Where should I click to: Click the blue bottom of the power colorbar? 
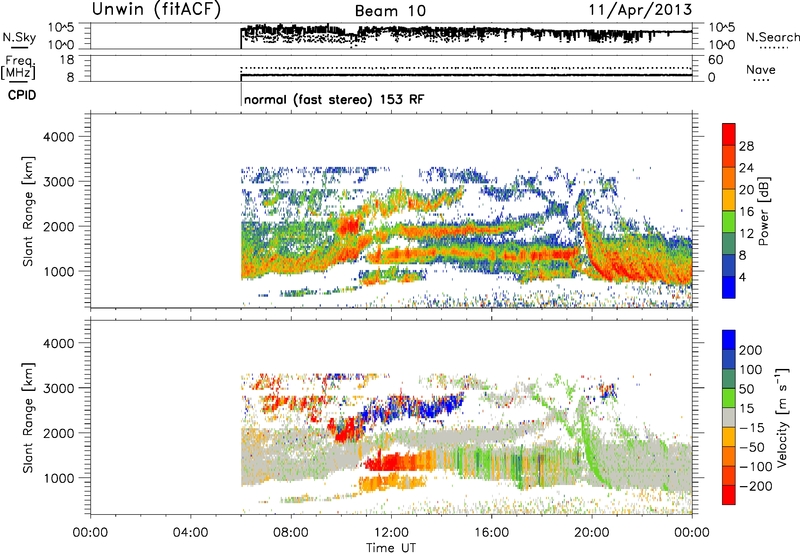[x=729, y=287]
